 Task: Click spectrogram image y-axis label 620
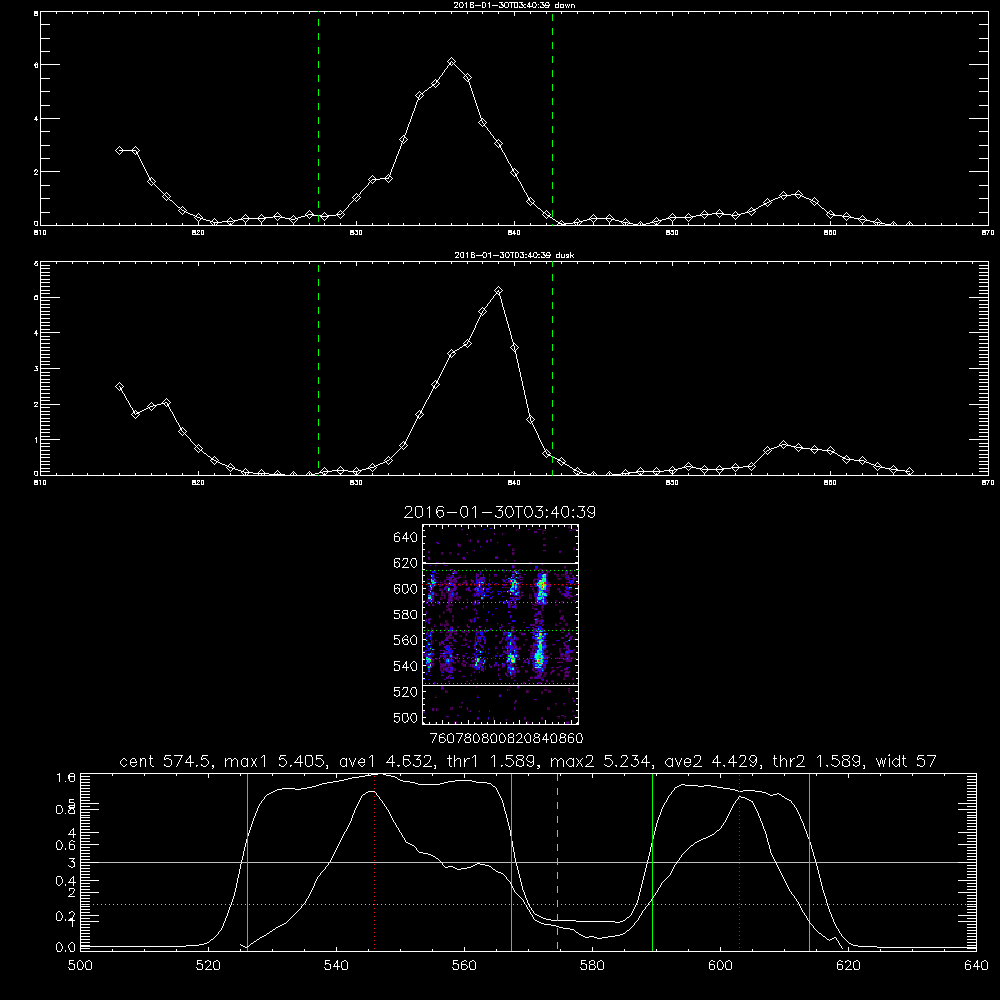[405, 563]
